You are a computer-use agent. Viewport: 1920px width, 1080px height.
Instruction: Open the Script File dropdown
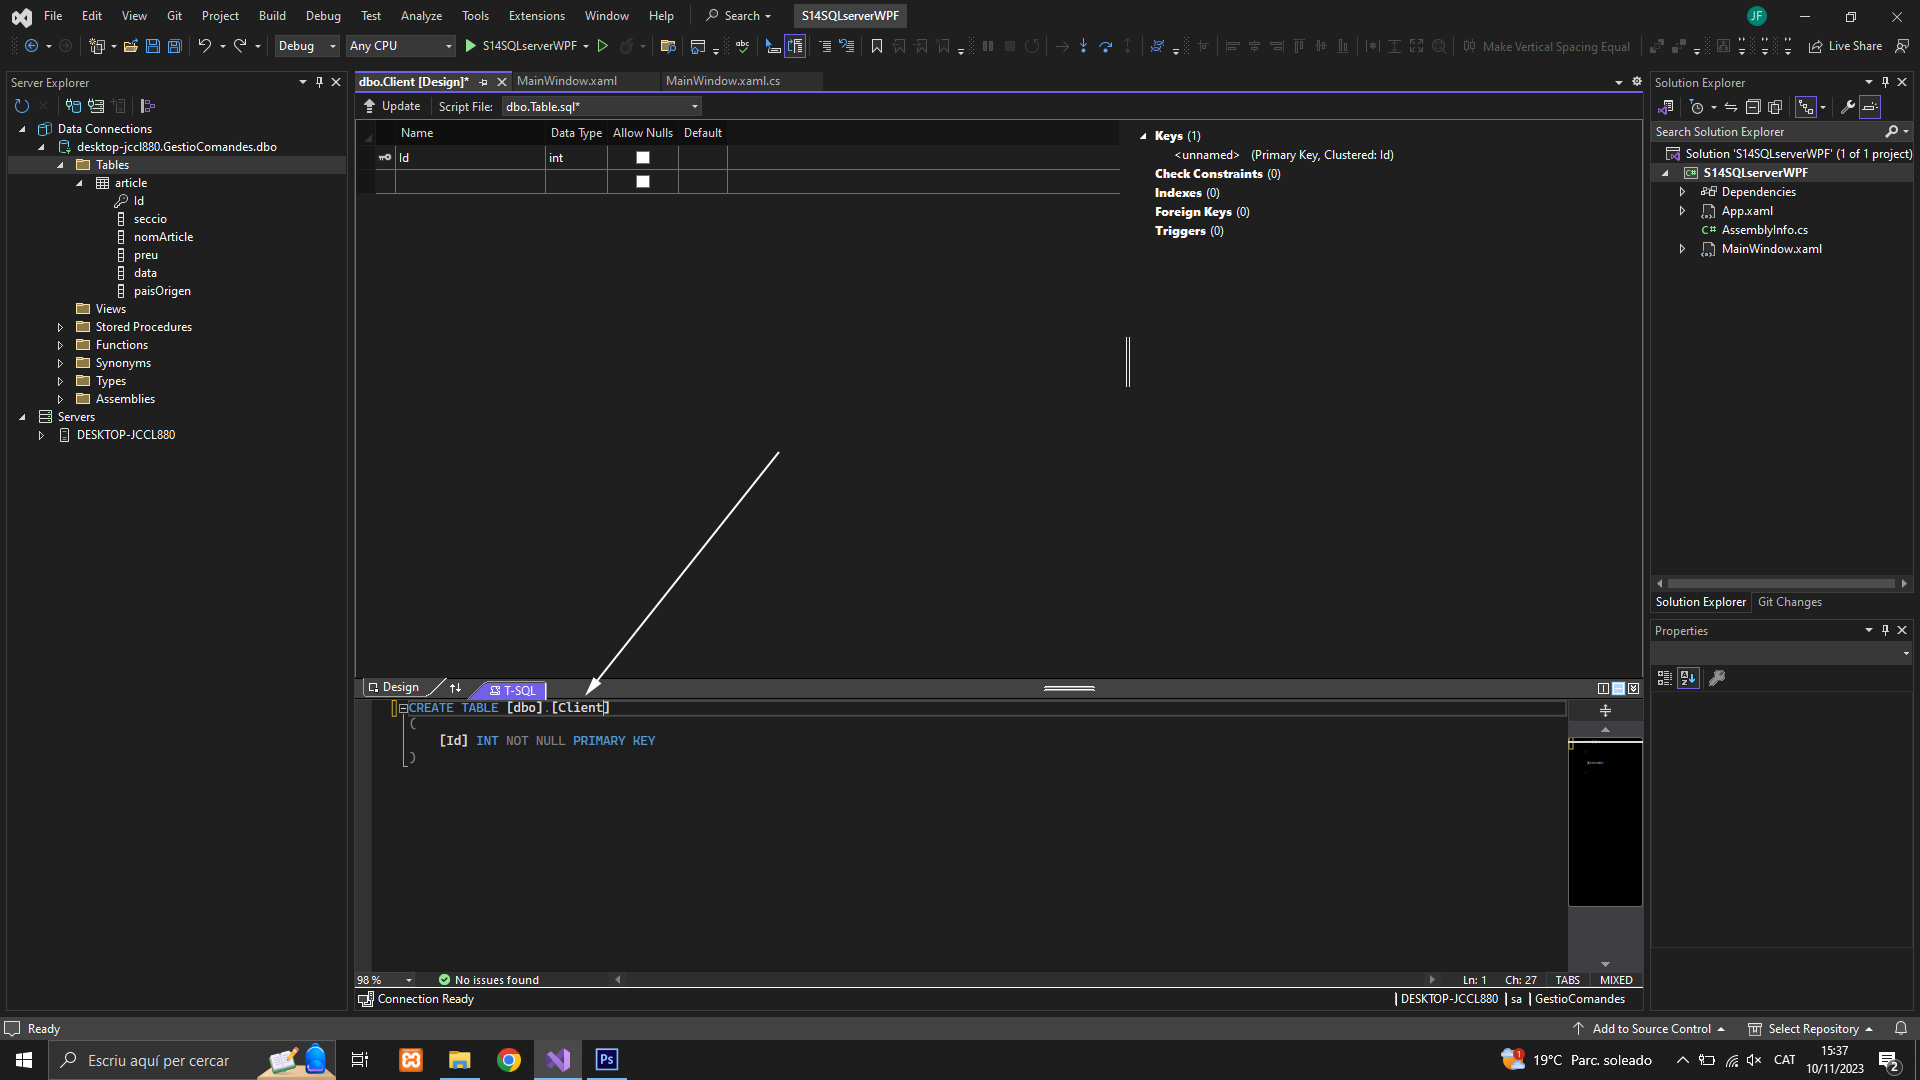tap(694, 107)
